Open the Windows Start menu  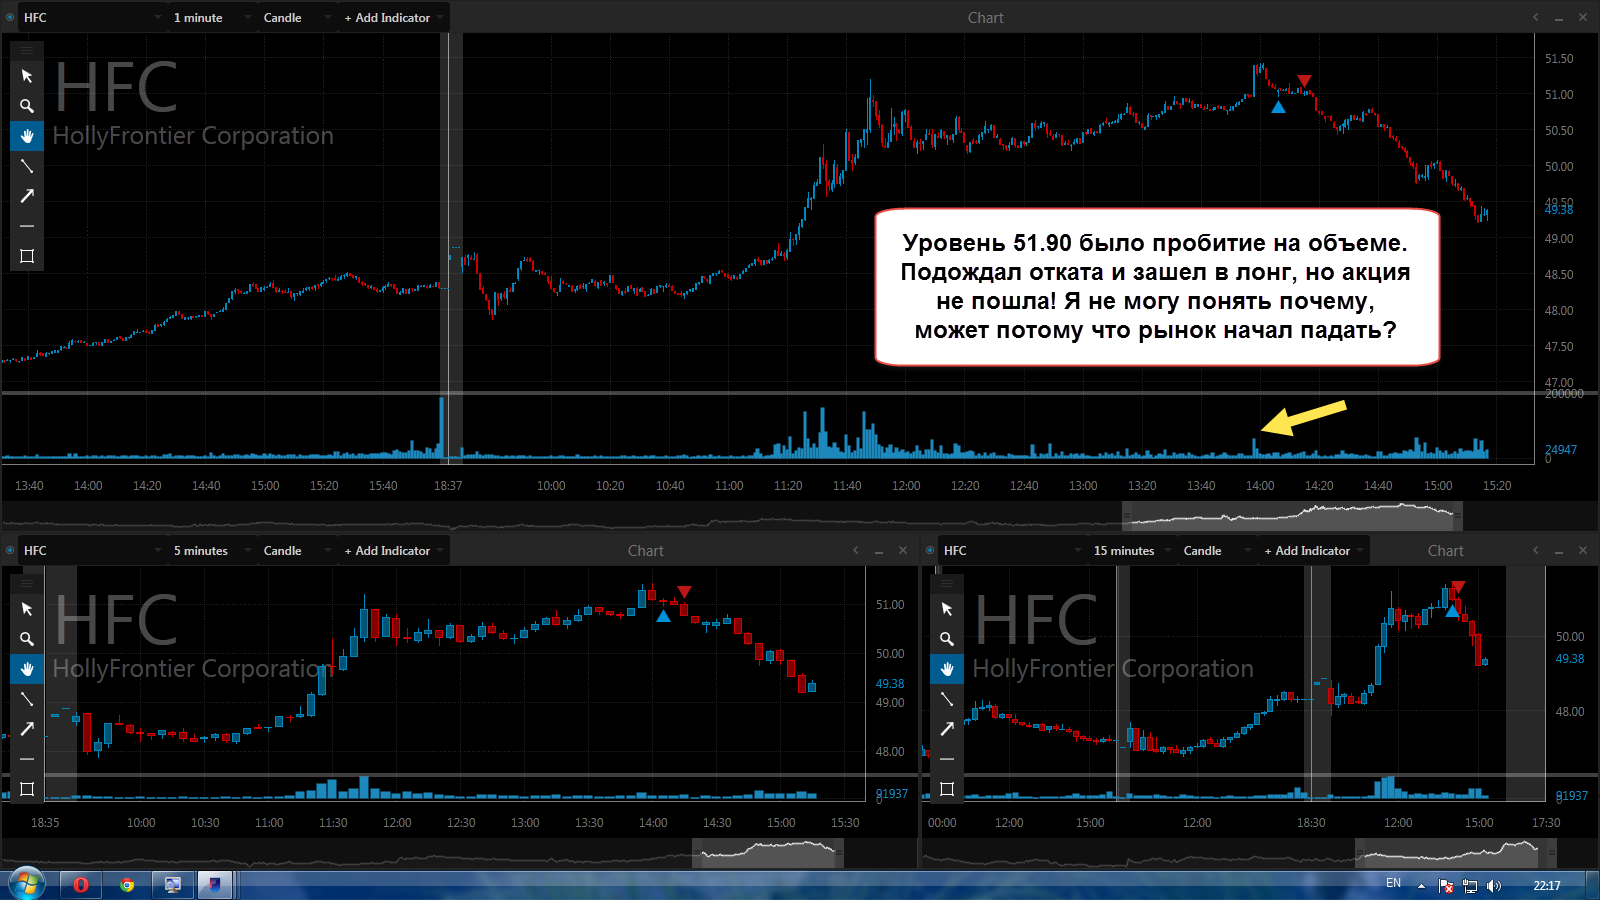pyautogui.click(x=26, y=885)
